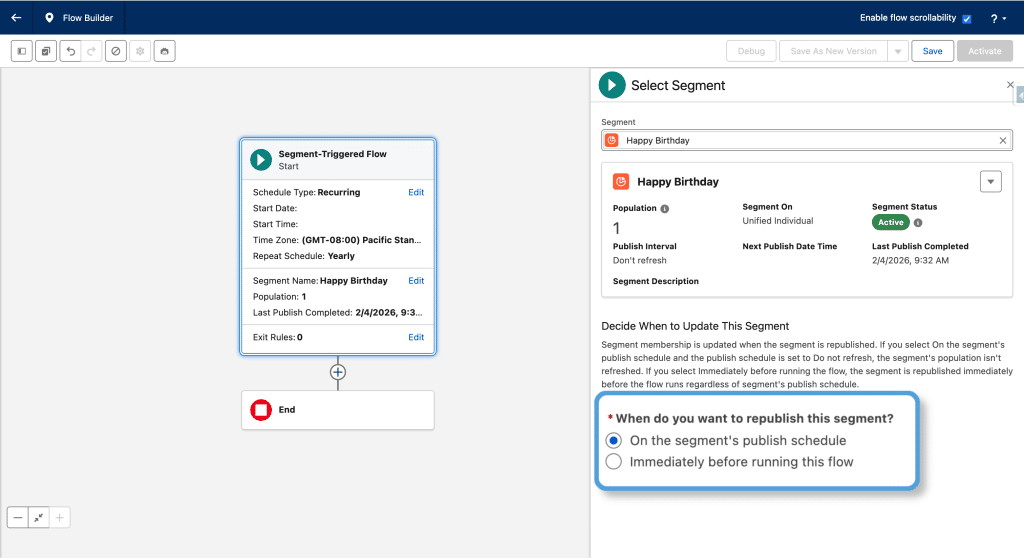Toggle the left toolbox panel icon

pos(21,51)
